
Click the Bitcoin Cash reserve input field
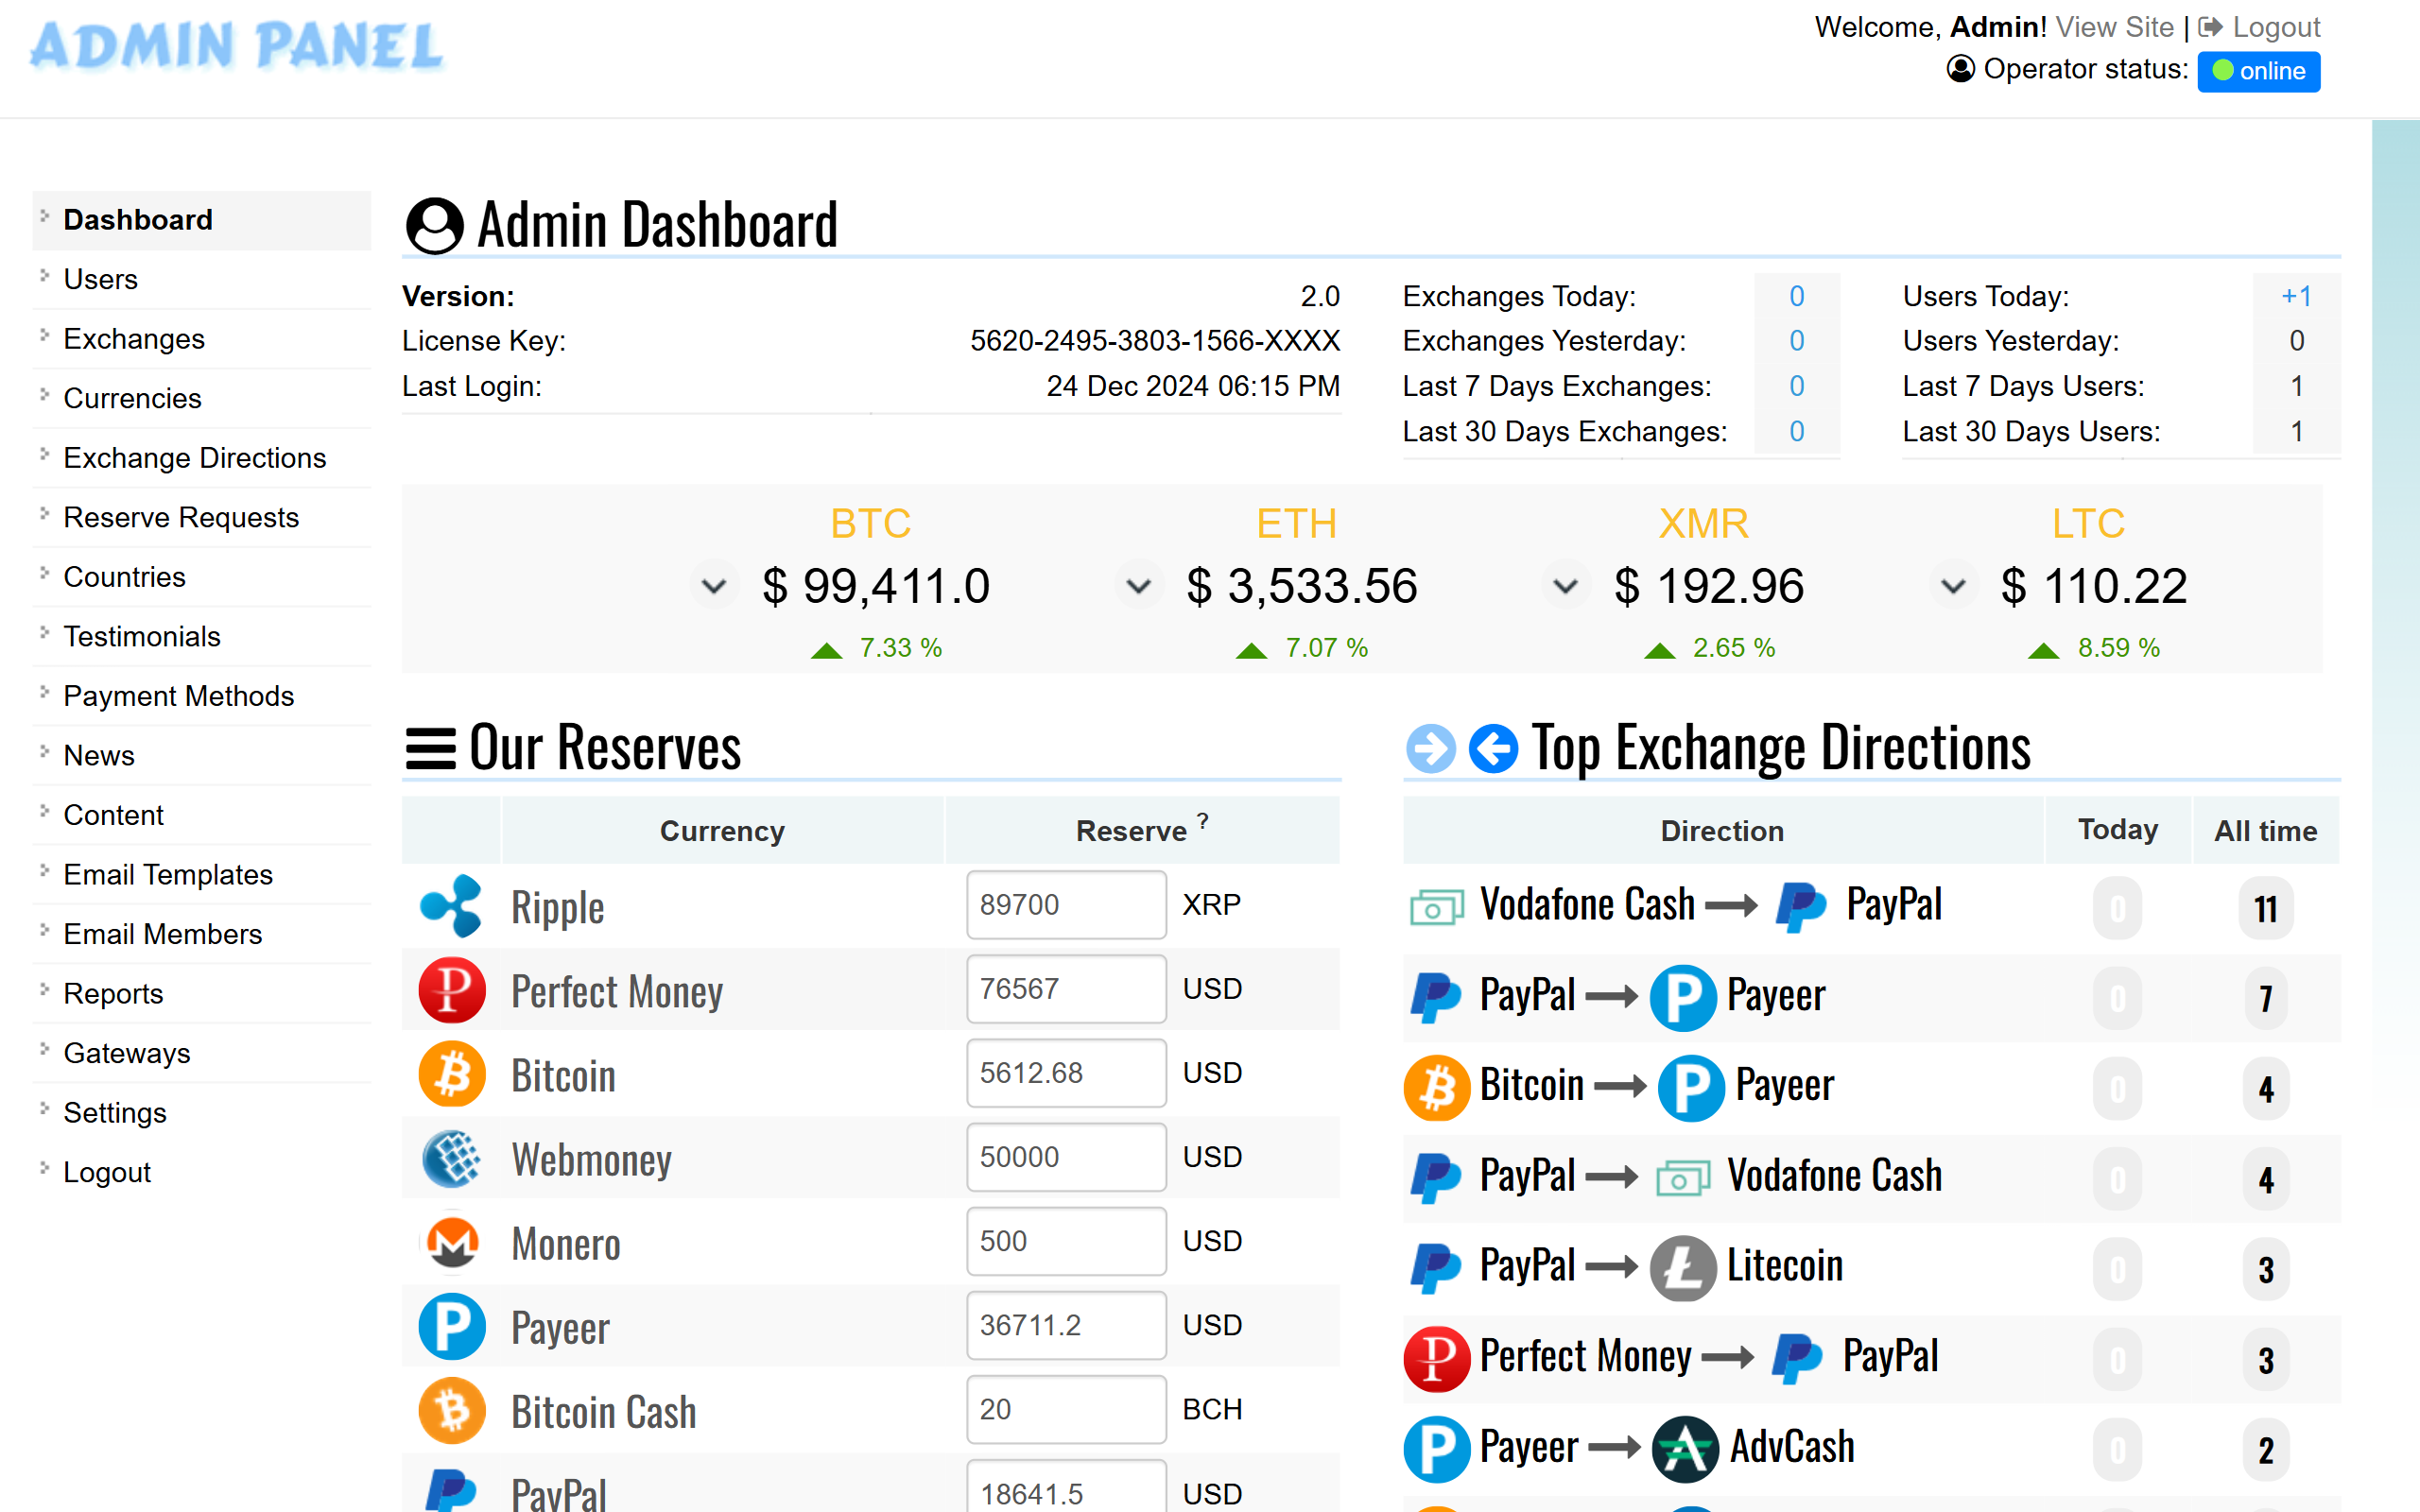click(x=1066, y=1408)
